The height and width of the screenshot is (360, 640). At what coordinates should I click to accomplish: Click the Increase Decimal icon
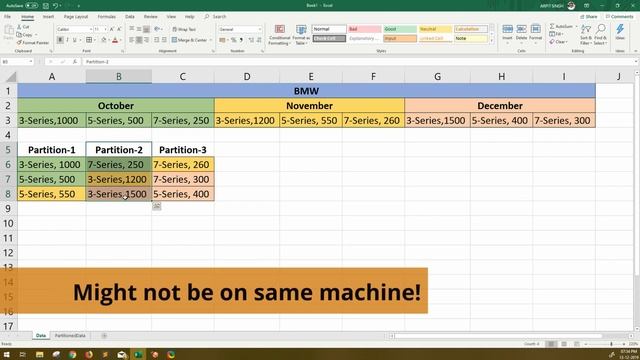251,40
